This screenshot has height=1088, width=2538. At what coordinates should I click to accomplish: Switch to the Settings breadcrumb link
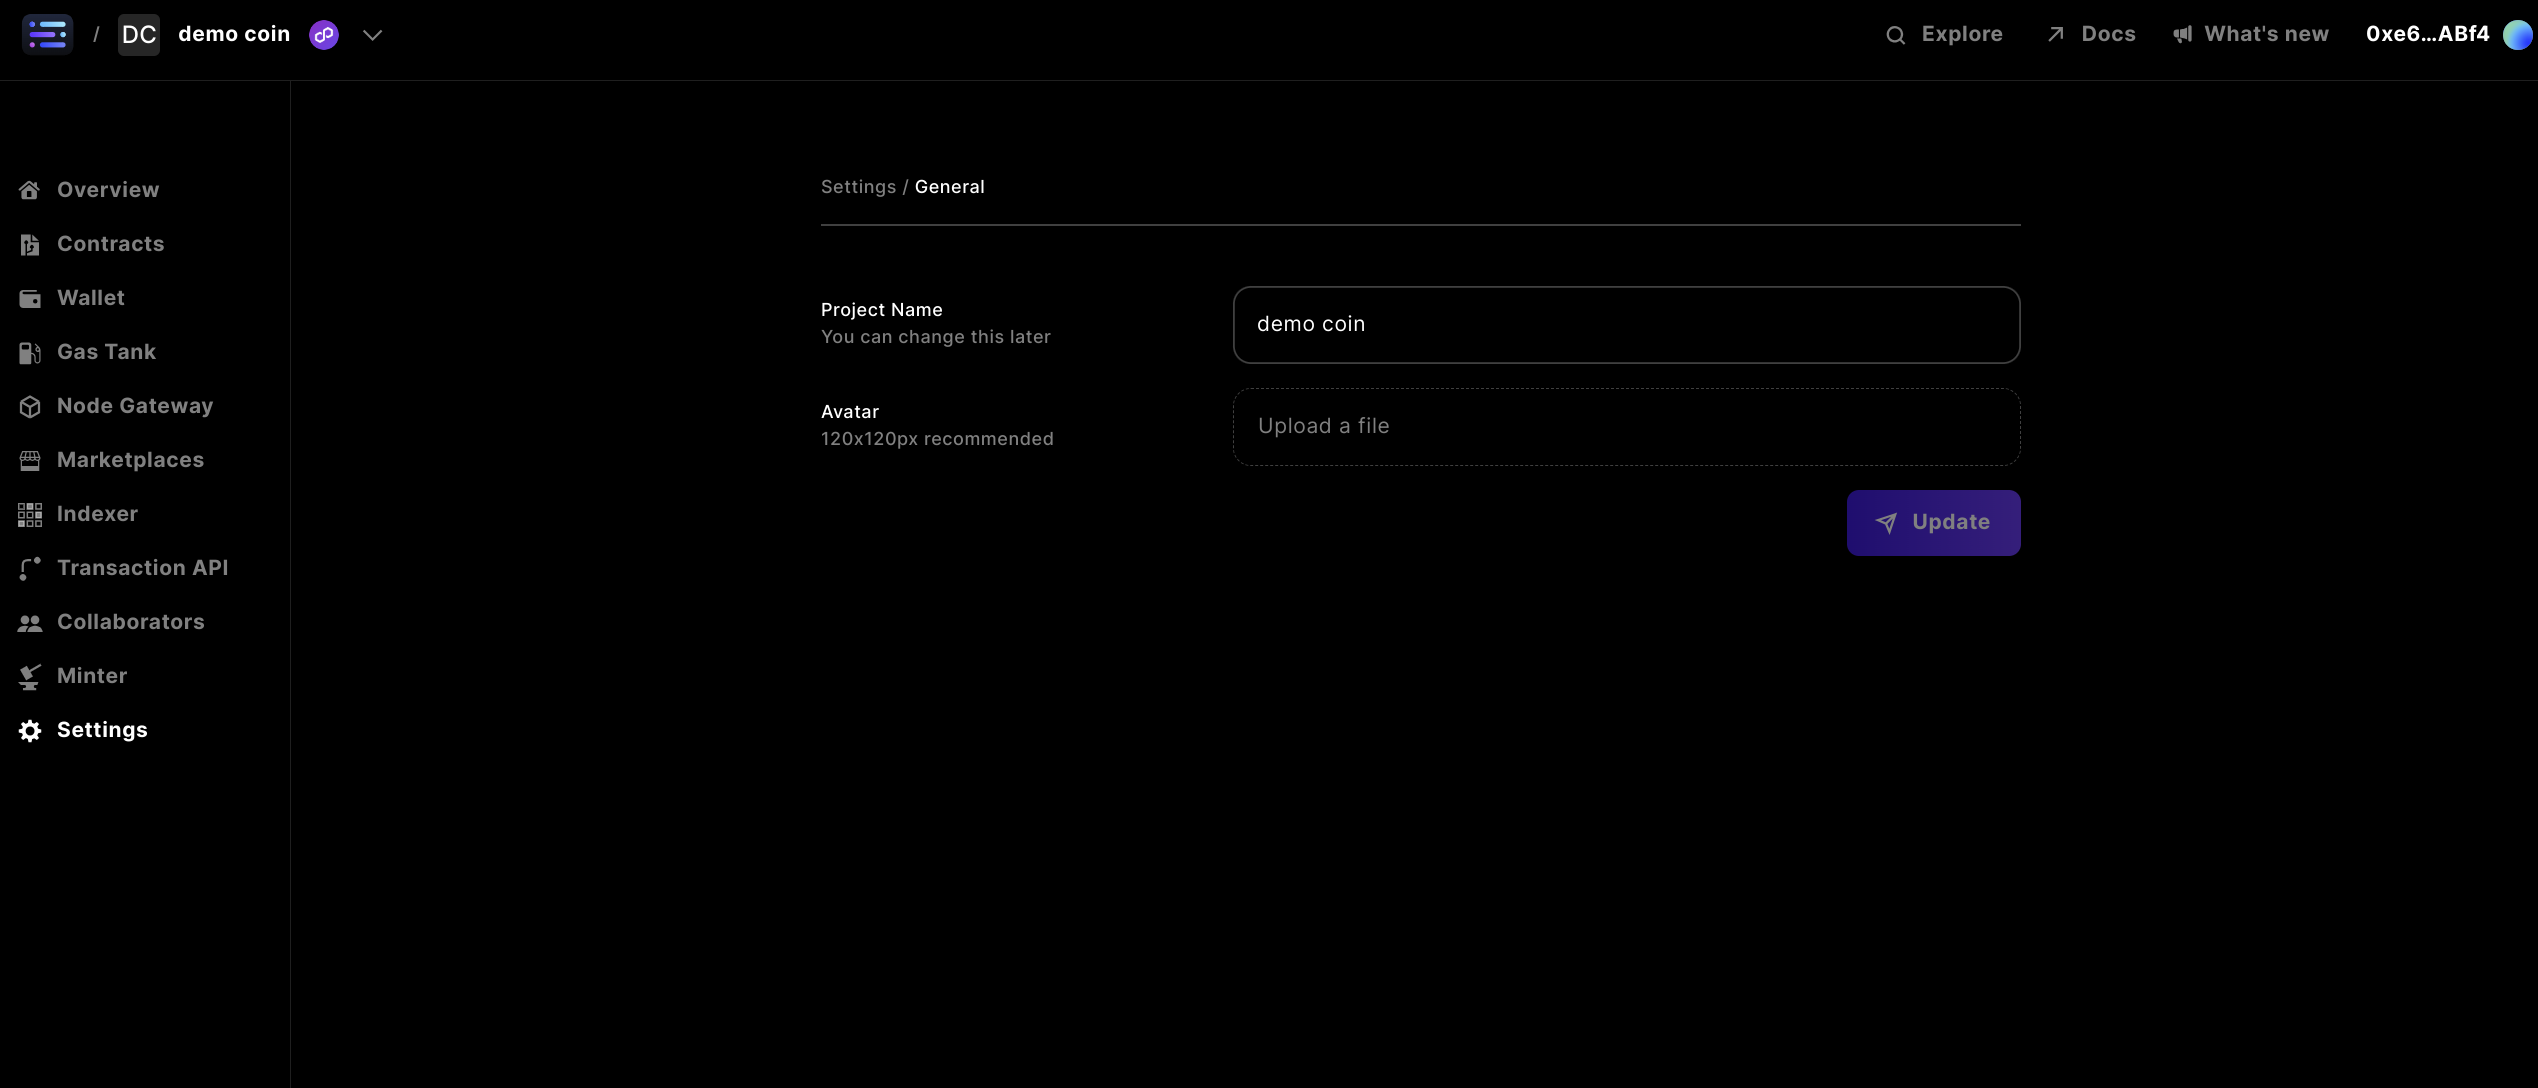(x=858, y=186)
